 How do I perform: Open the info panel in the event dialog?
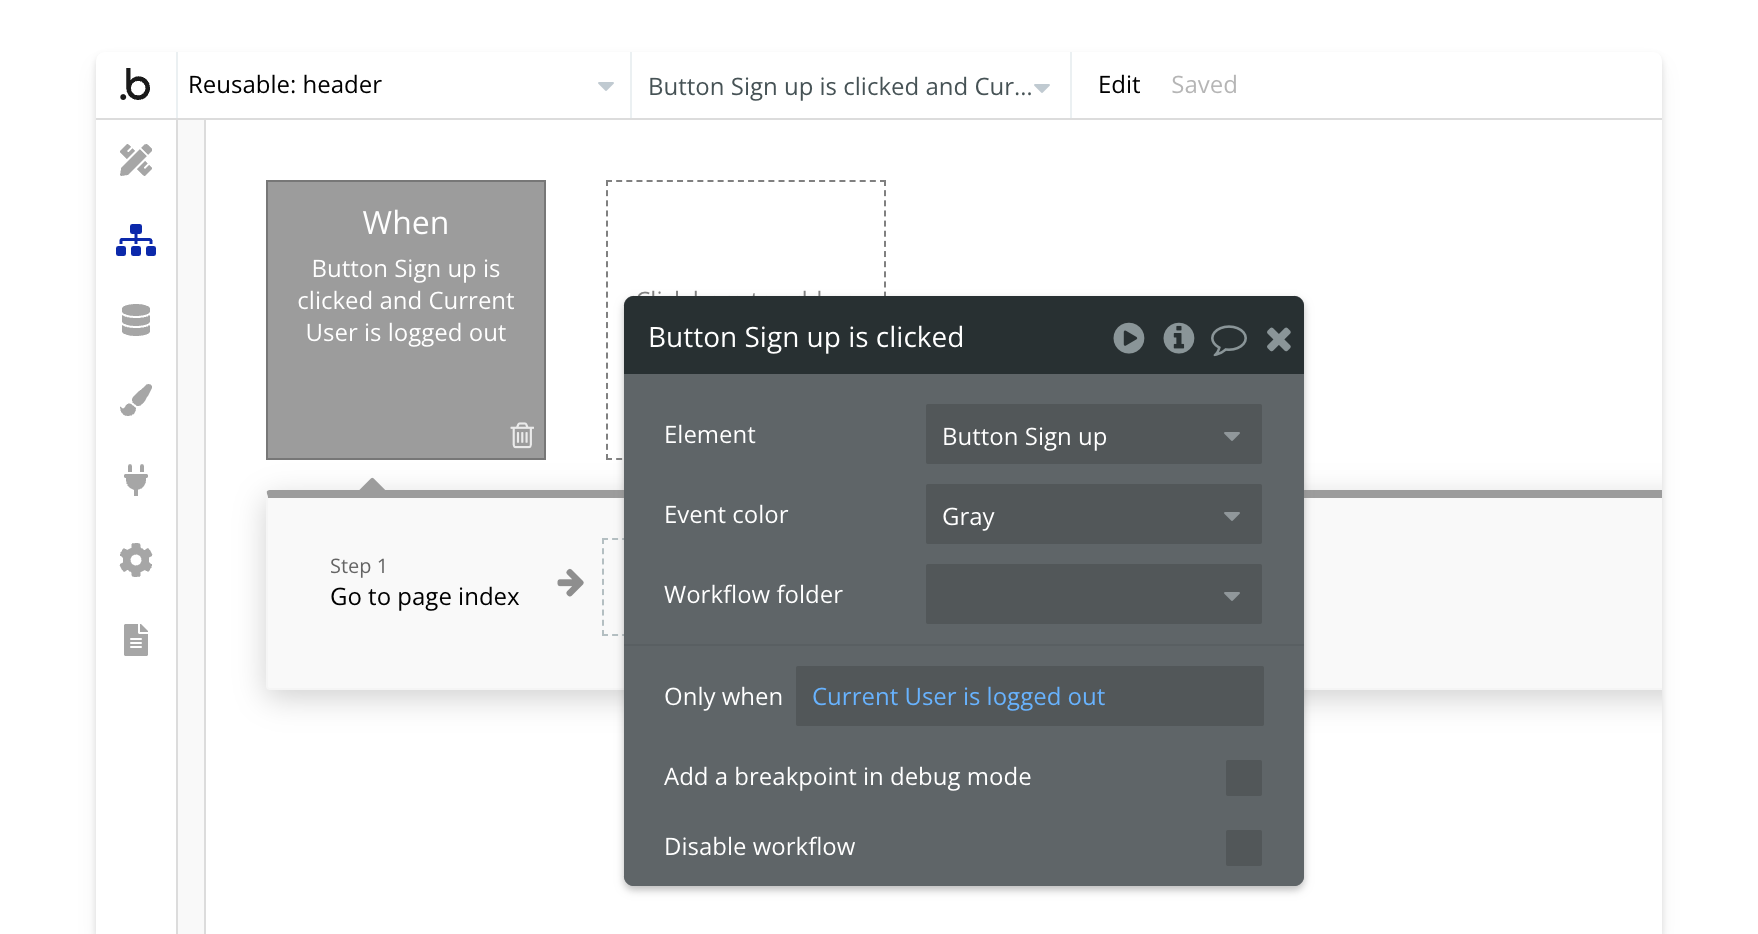1179,339
